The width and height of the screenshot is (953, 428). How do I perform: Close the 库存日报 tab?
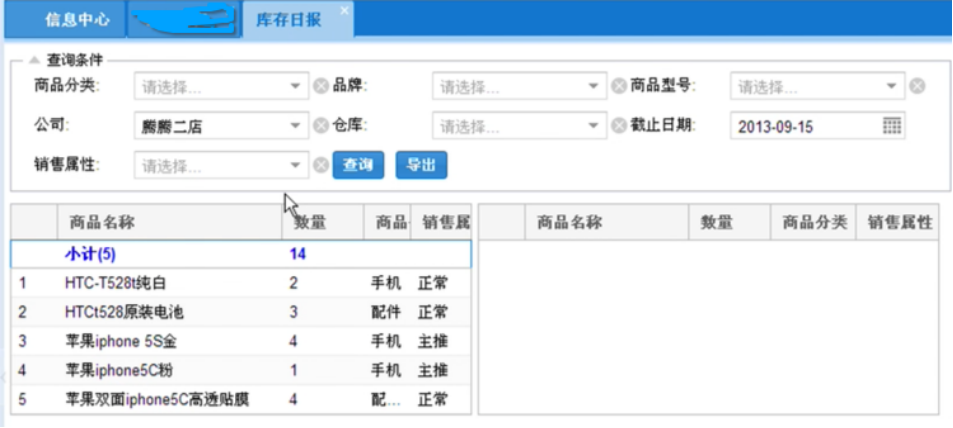(x=345, y=11)
